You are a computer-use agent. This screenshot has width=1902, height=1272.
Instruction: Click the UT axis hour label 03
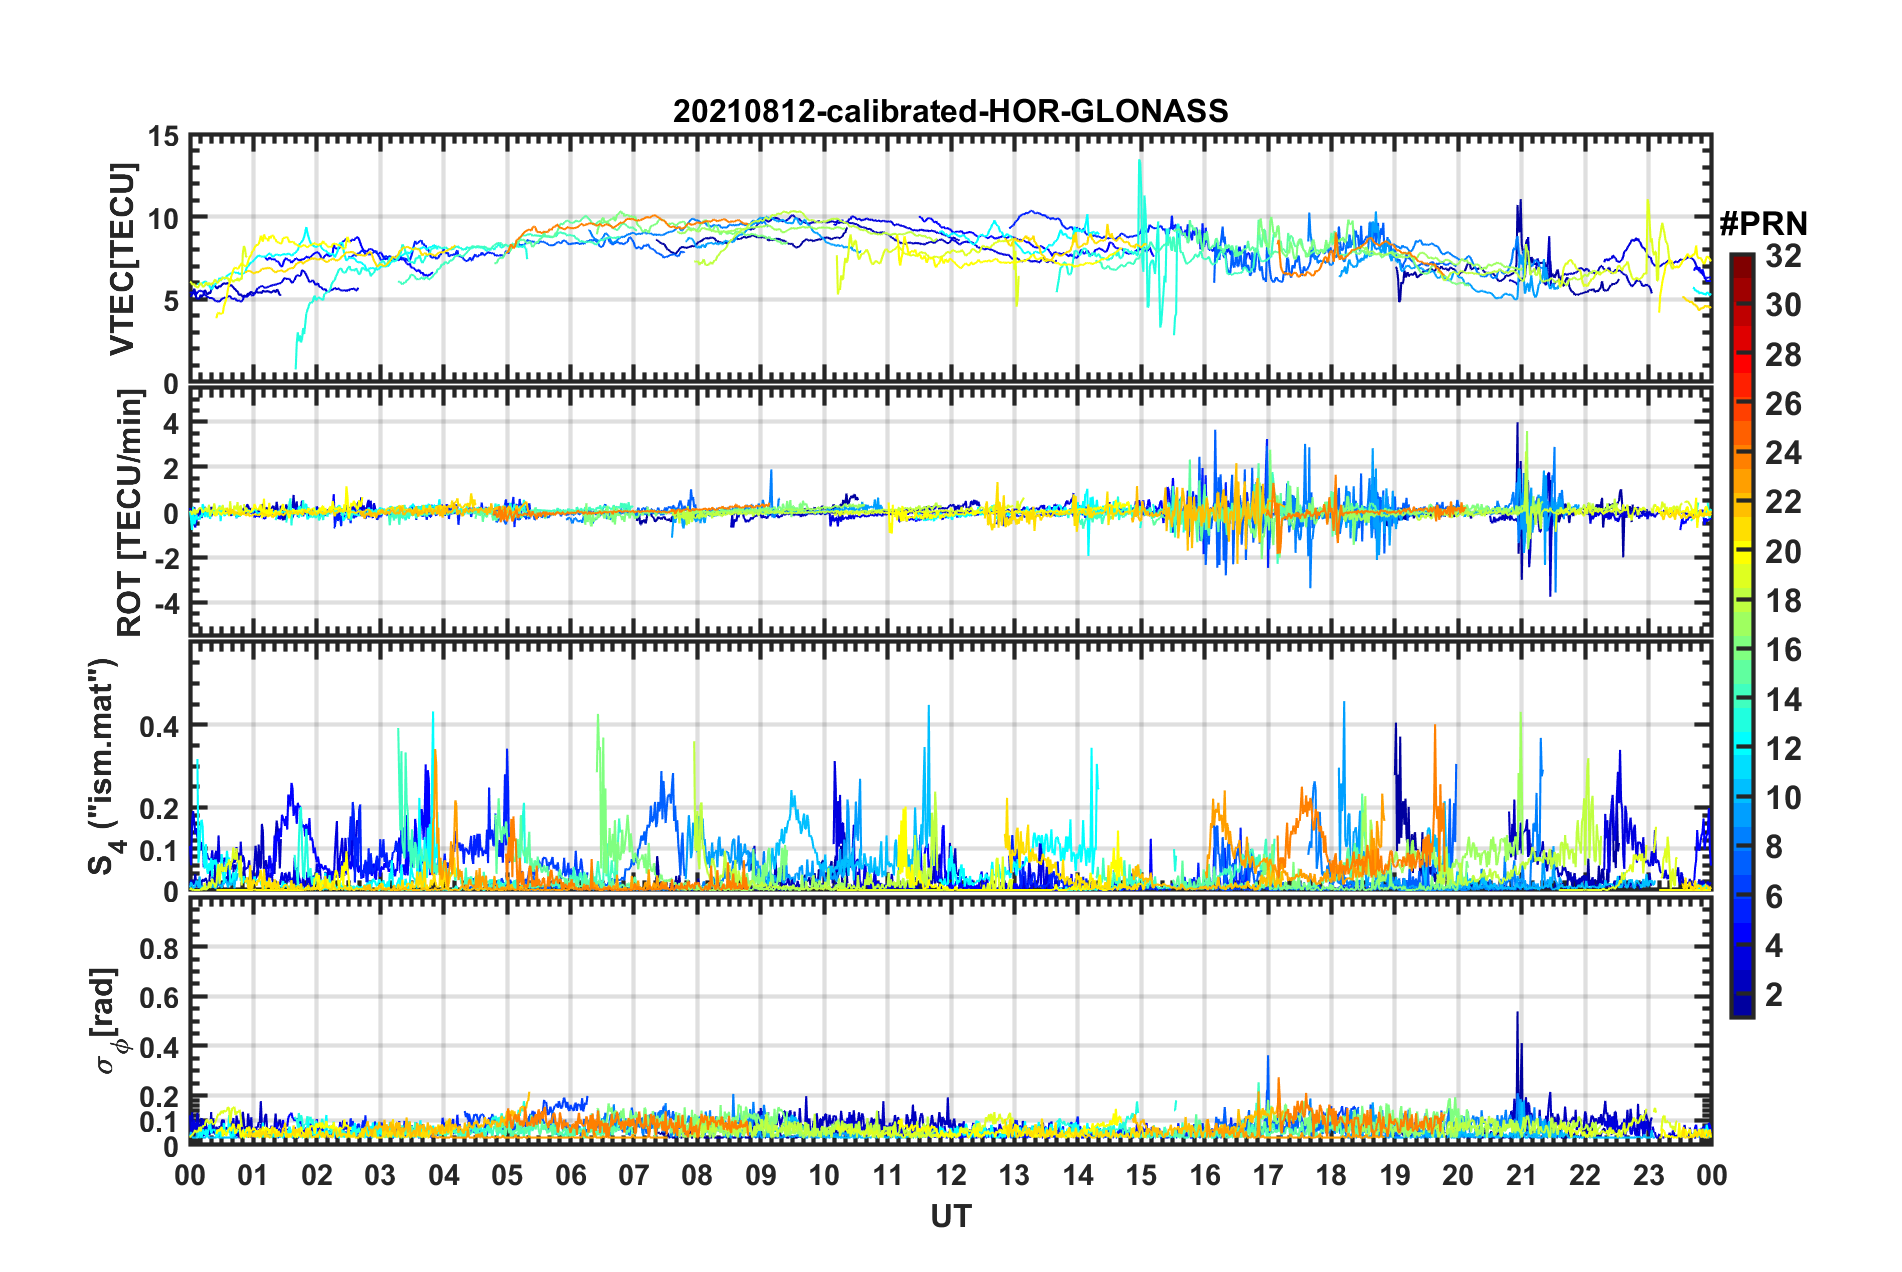[x=381, y=1175]
